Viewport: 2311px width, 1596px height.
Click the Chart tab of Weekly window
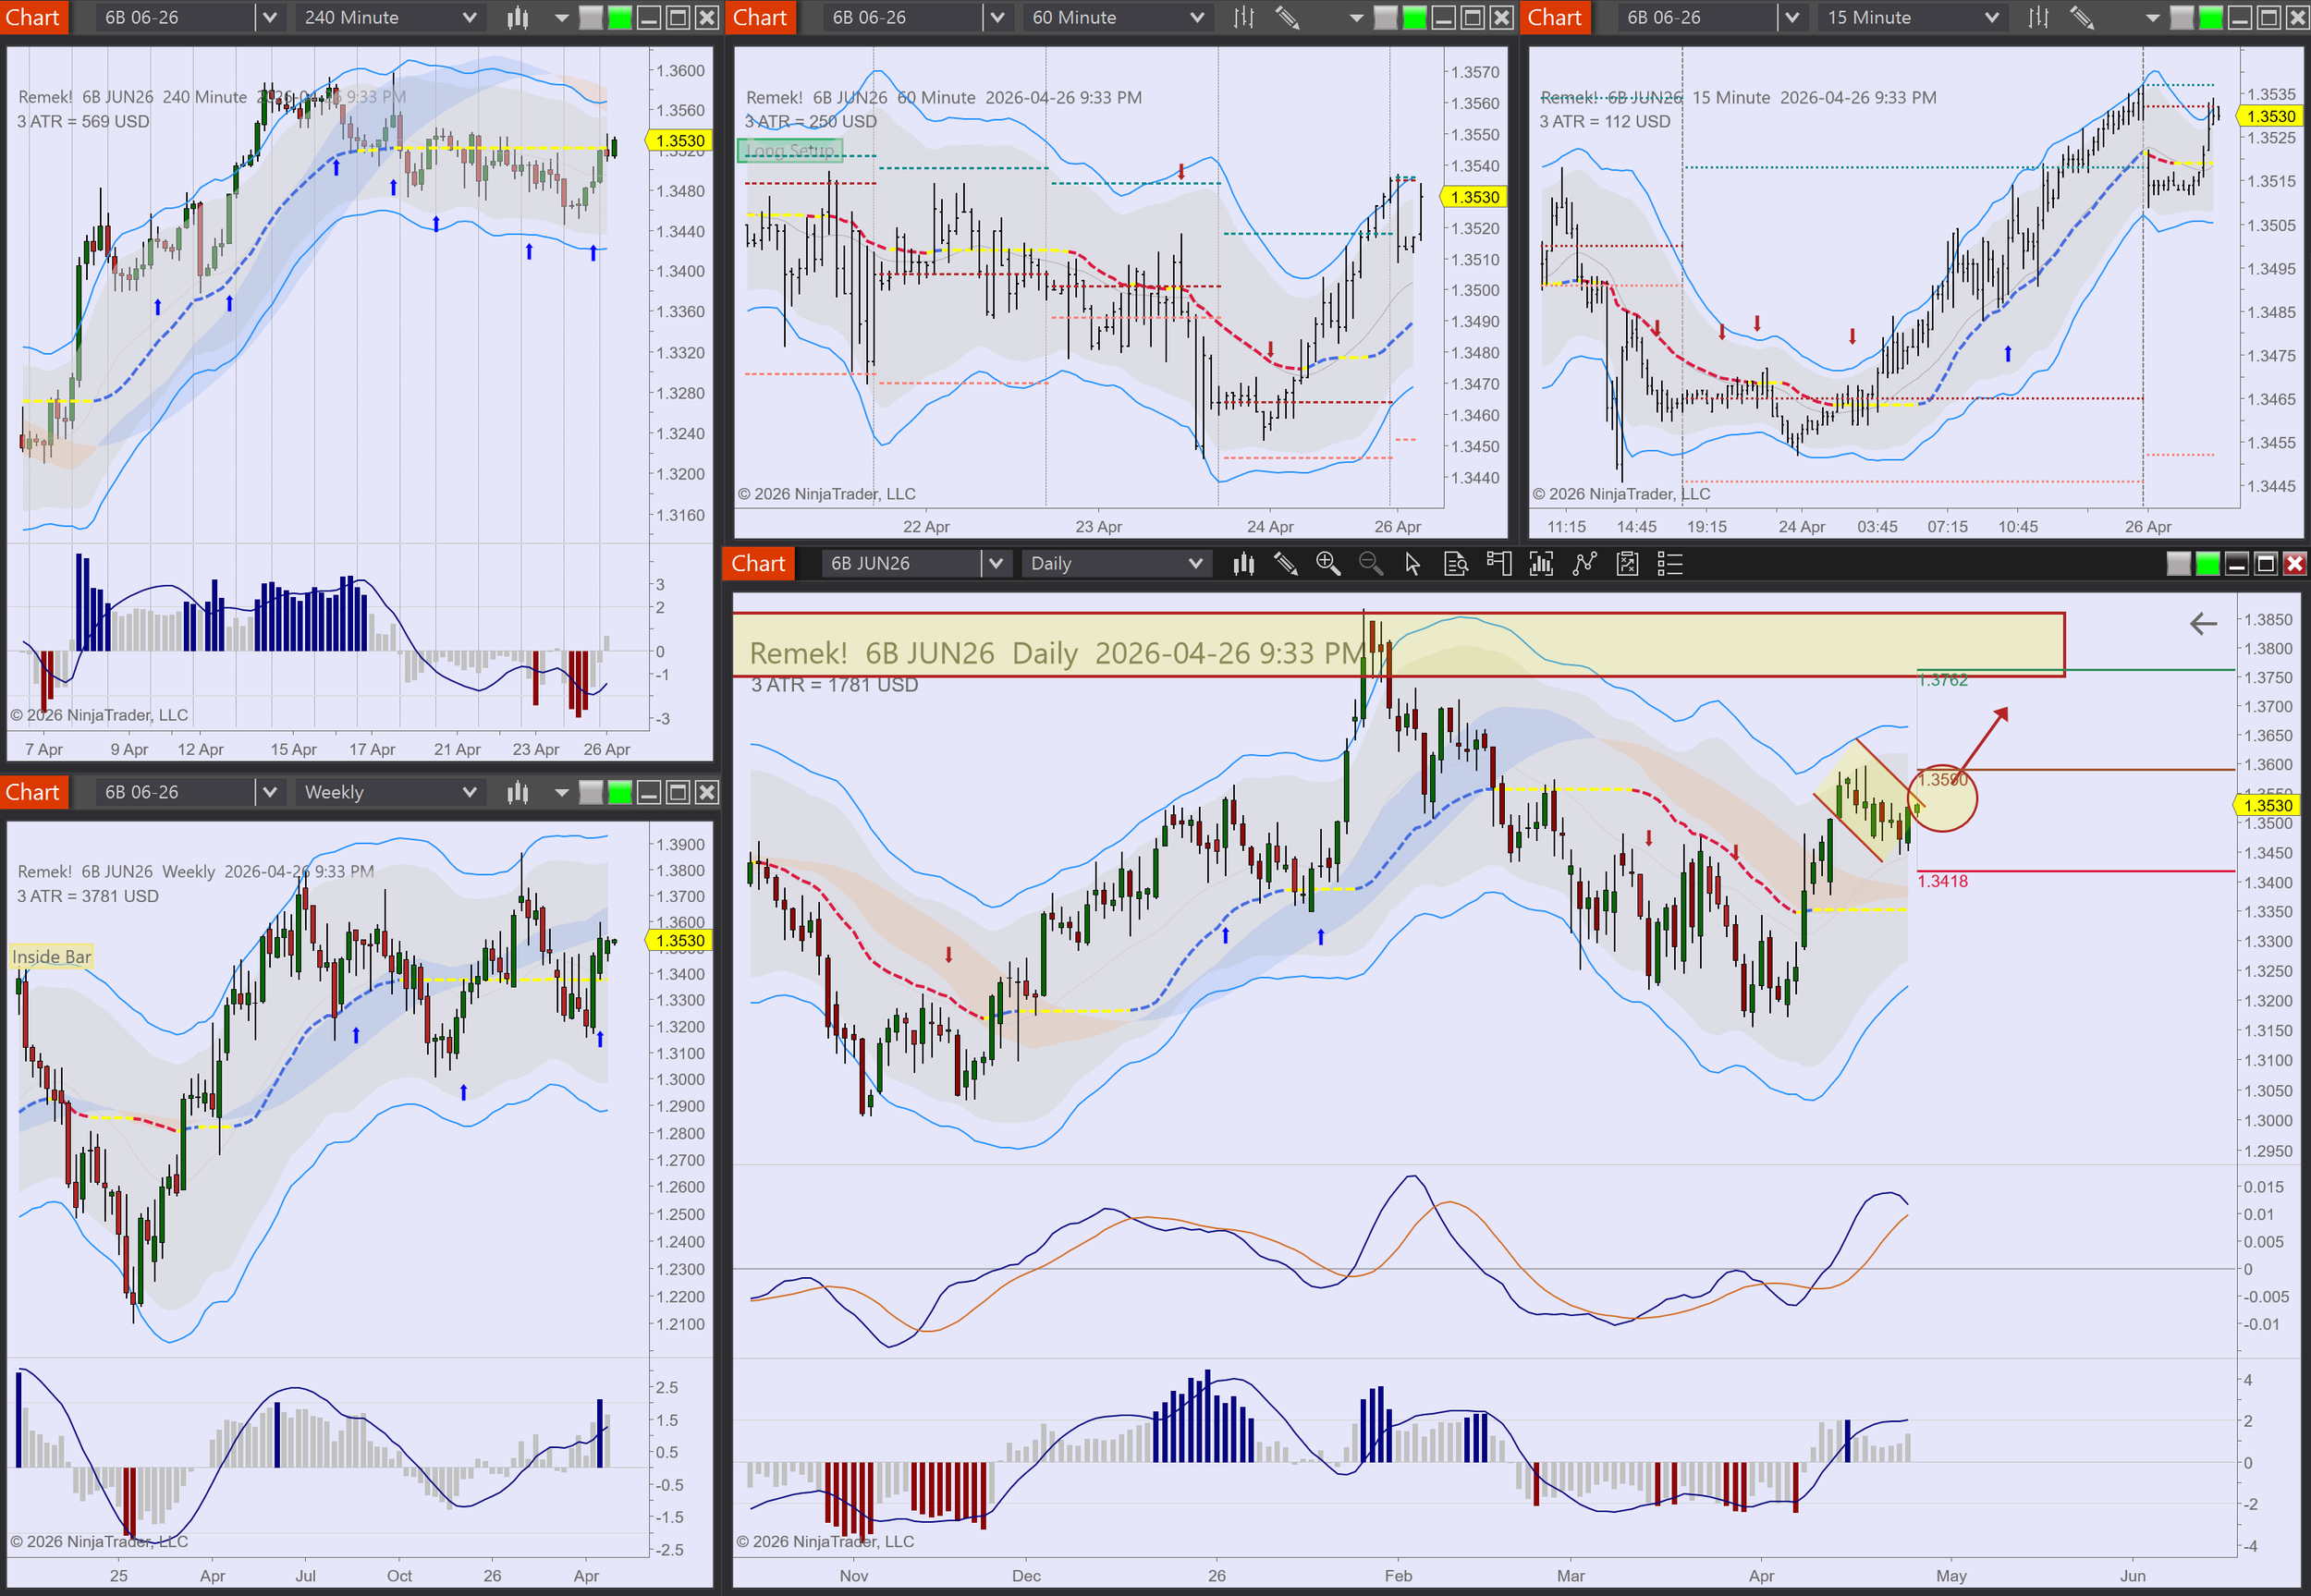pos(33,792)
